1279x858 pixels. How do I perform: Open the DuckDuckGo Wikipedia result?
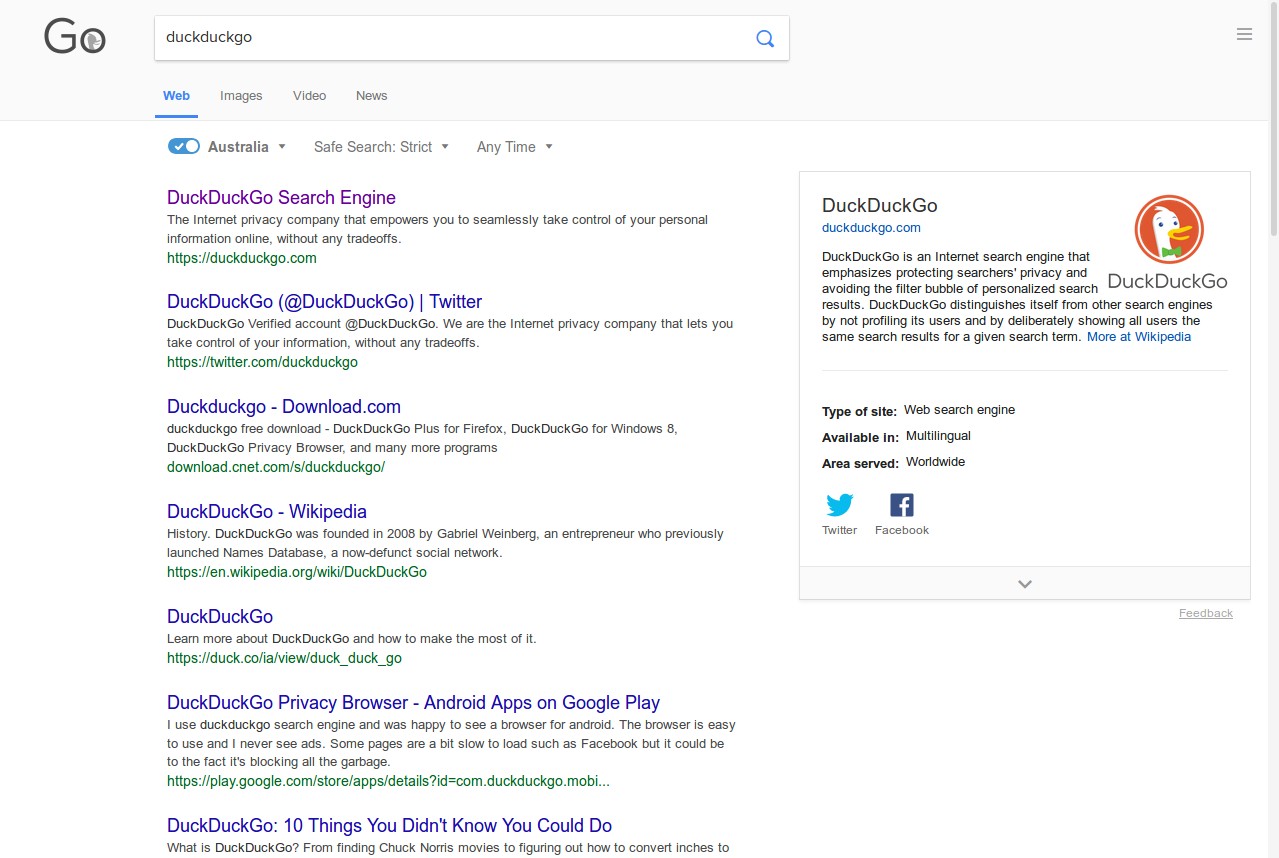[266, 511]
